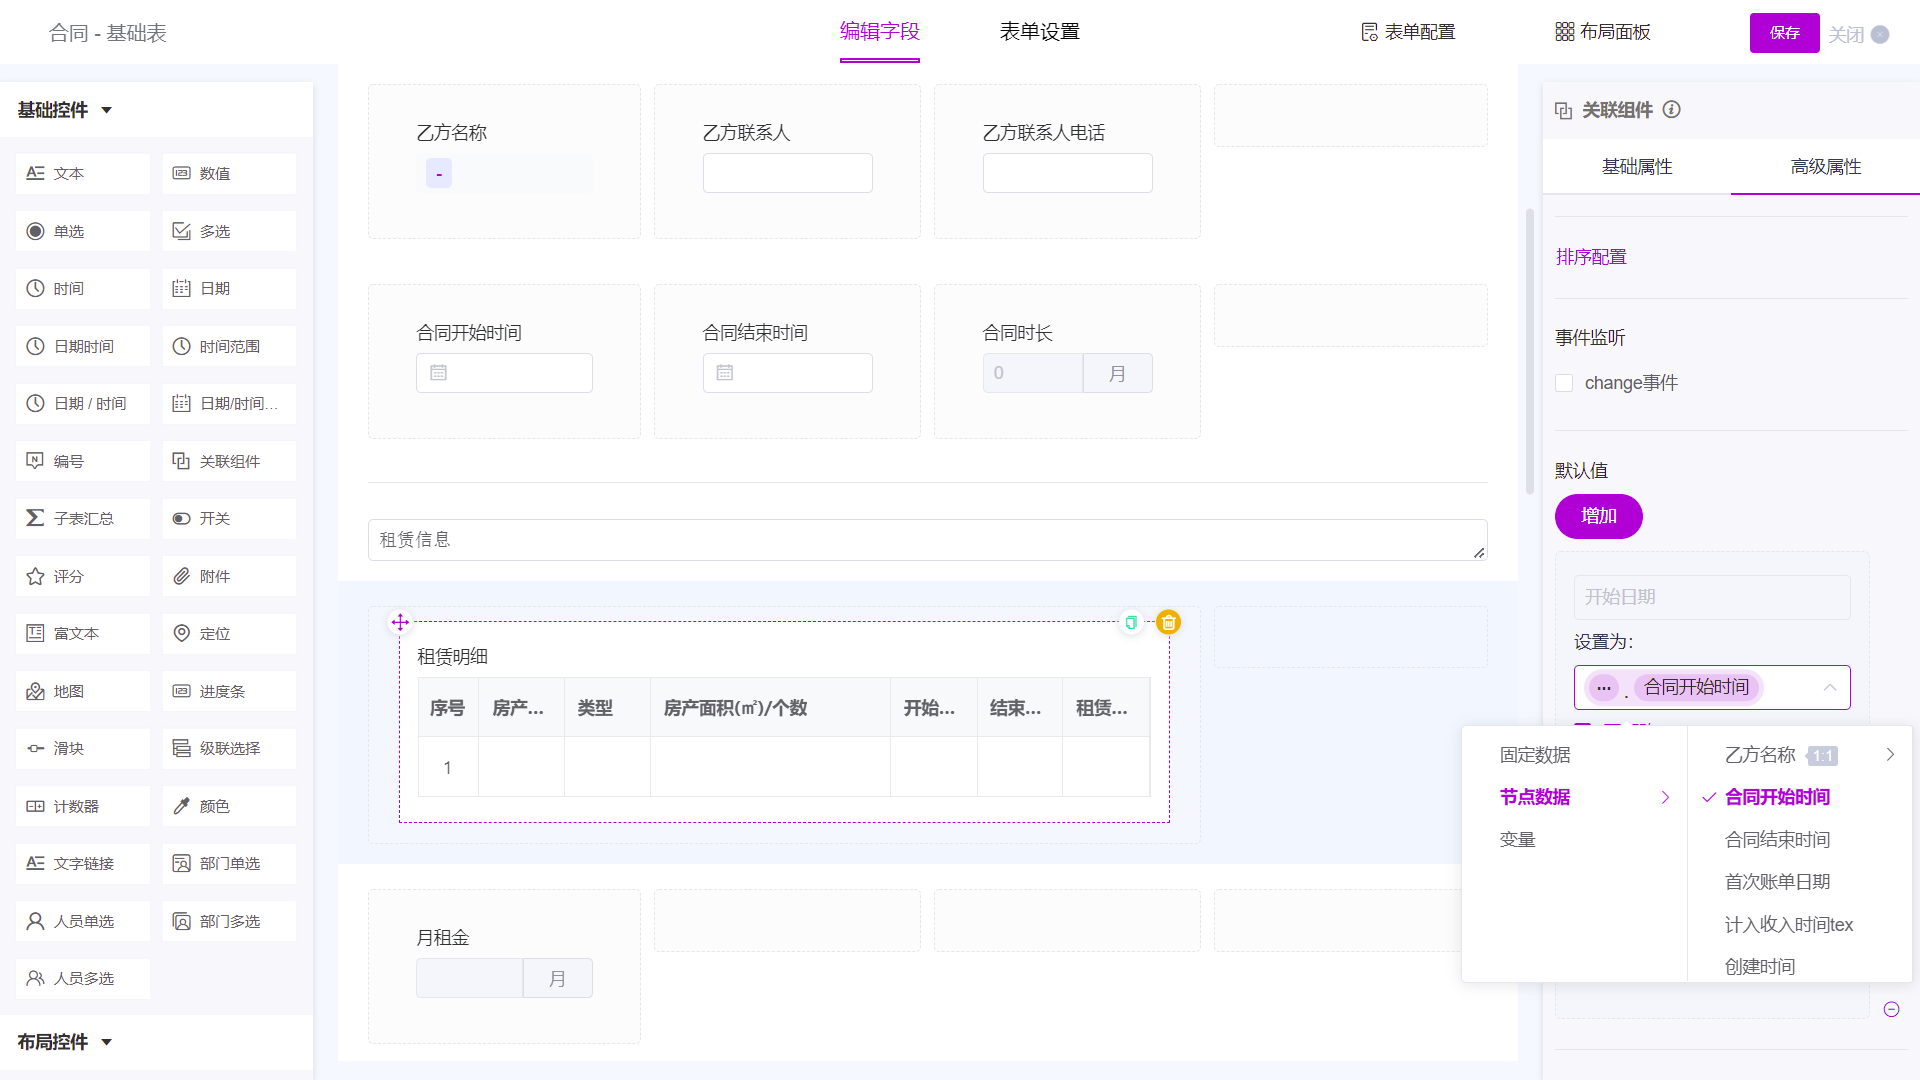
Task: Add the 多选 multi-select control
Action: (x=229, y=232)
